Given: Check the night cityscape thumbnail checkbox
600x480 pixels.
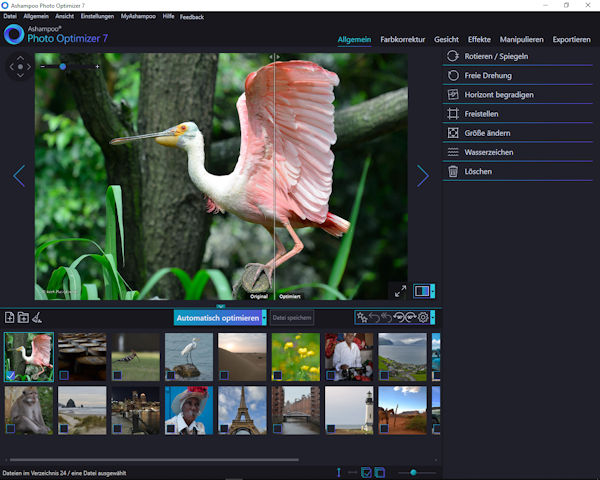Looking at the screenshot, I should coord(117,428).
